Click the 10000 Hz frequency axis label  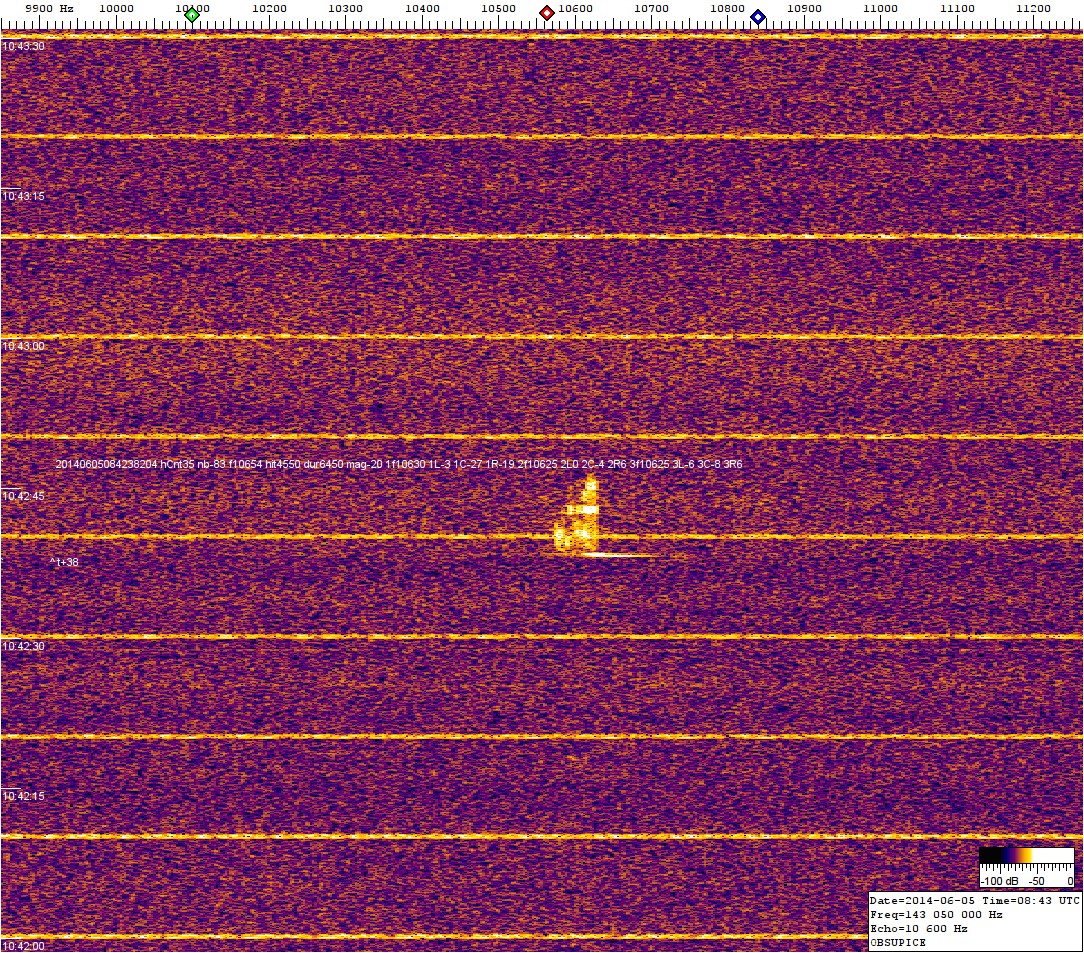[x=117, y=8]
